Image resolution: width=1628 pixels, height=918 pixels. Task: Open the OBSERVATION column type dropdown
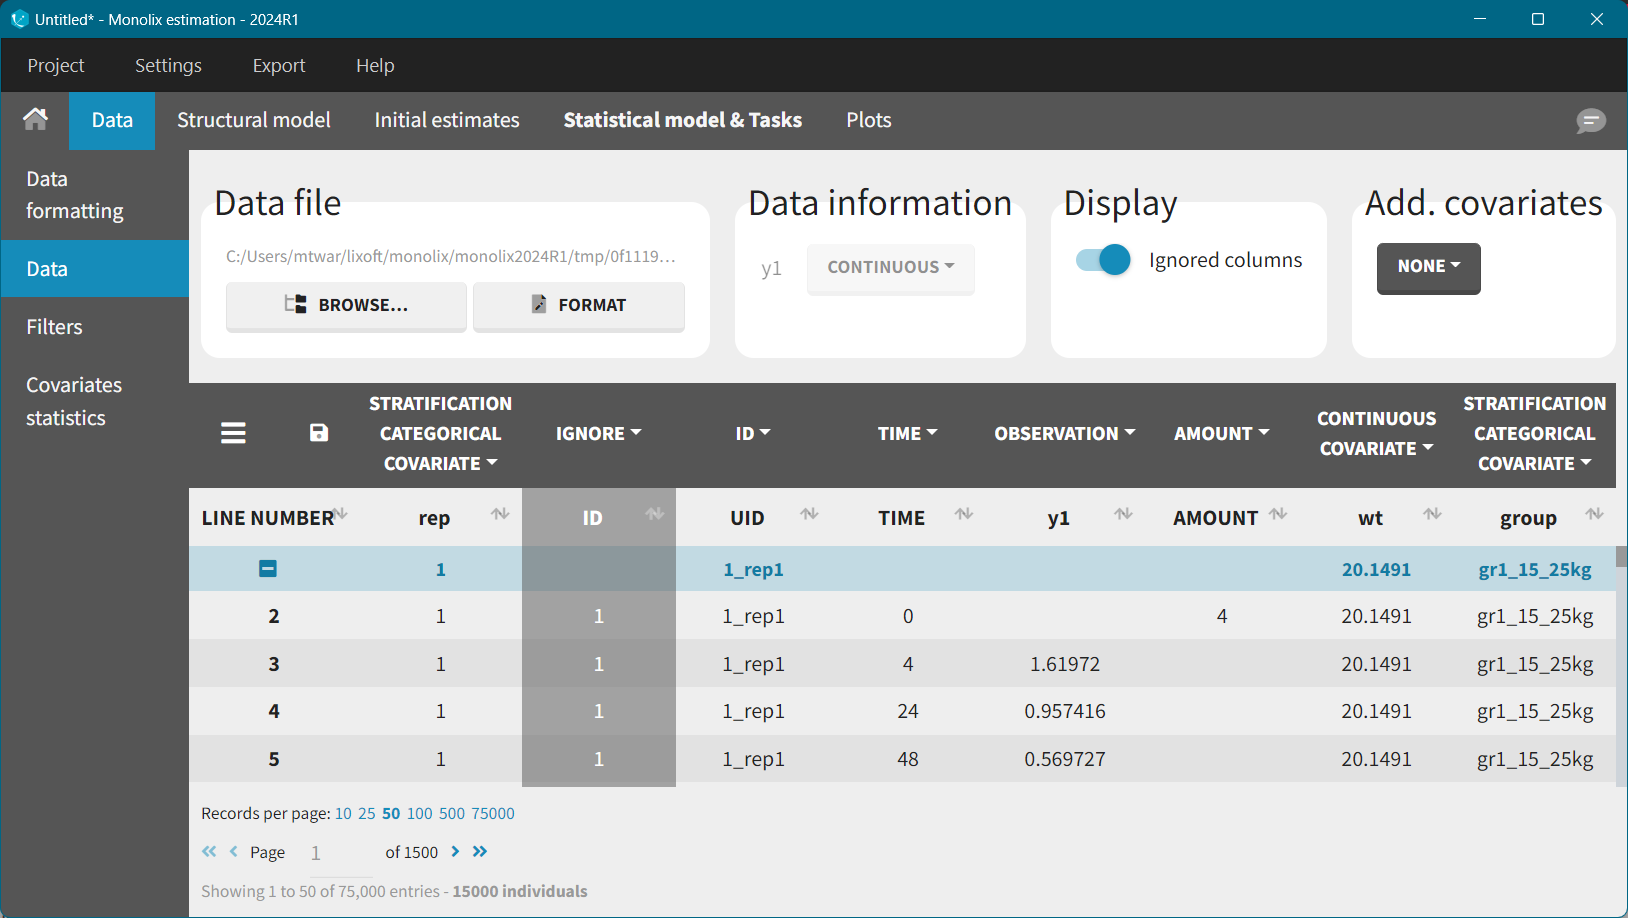1064,434
